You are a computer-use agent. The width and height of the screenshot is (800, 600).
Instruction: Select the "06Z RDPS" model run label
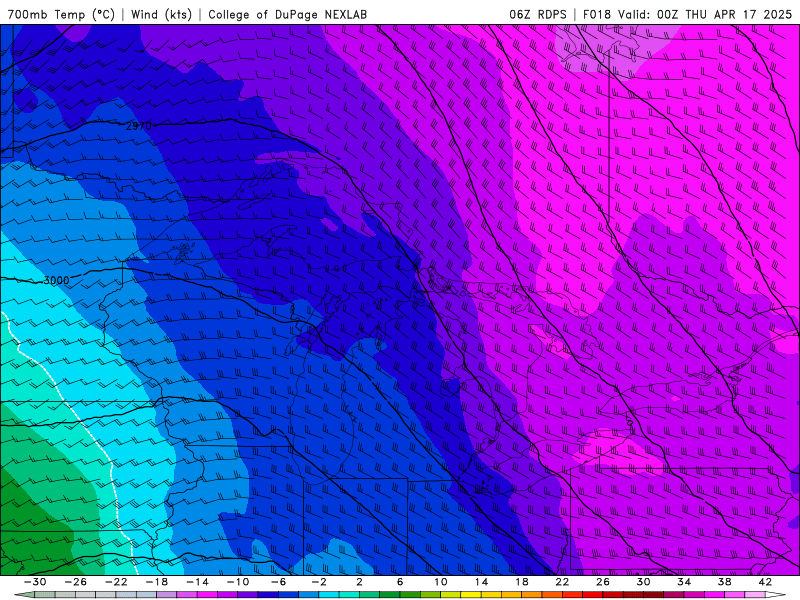pos(537,14)
